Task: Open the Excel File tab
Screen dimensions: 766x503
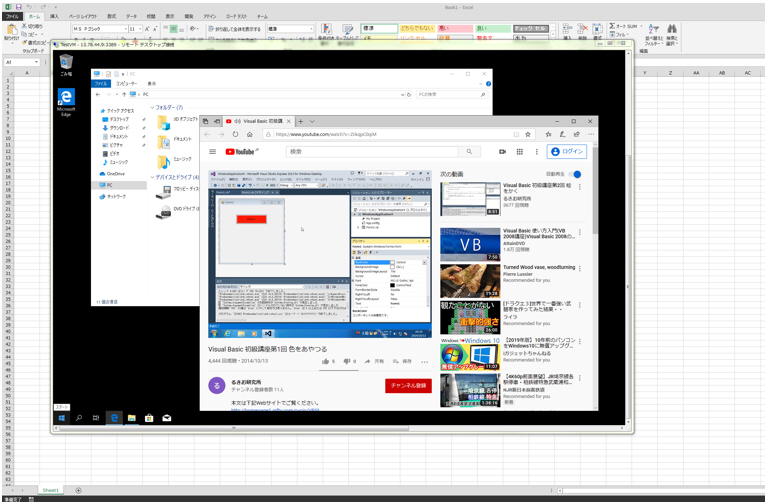Action: (x=12, y=17)
